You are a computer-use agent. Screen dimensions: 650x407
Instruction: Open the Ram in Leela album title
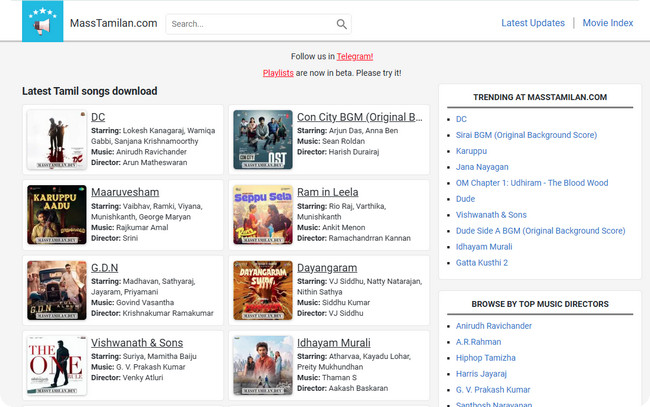pyautogui.click(x=328, y=192)
